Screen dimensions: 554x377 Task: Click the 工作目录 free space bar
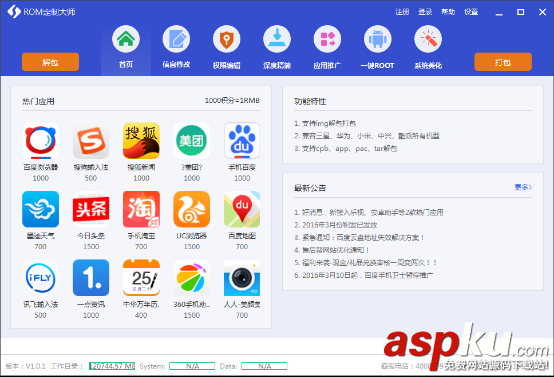click(x=112, y=366)
